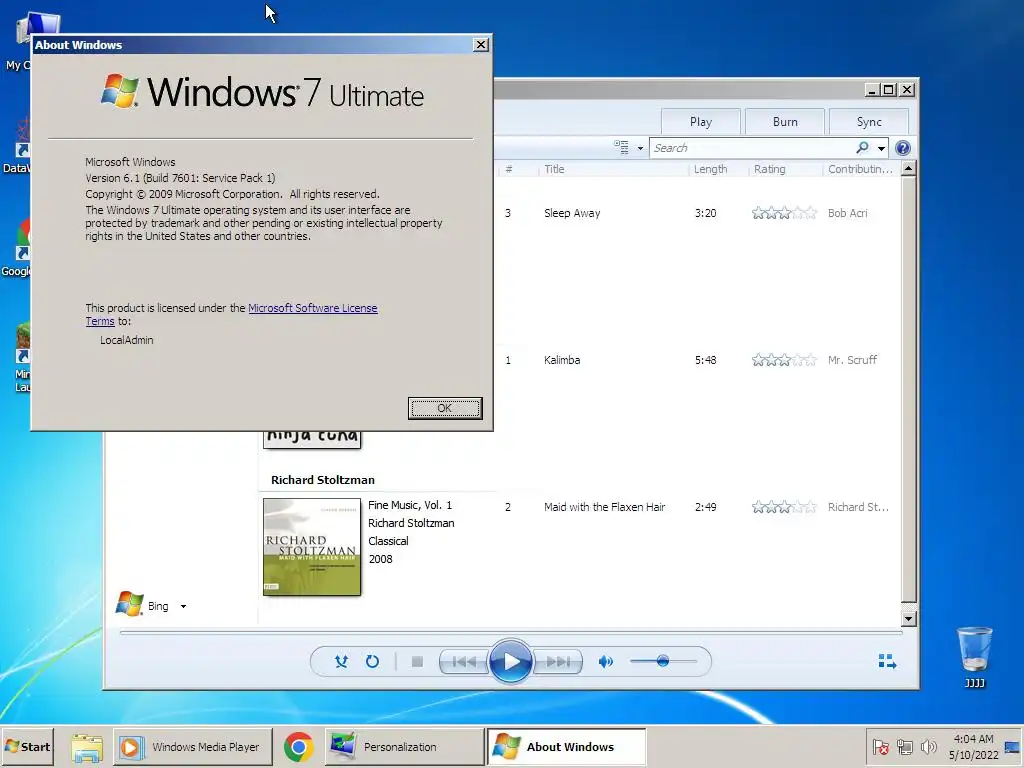Open the Play tab

[701, 121]
